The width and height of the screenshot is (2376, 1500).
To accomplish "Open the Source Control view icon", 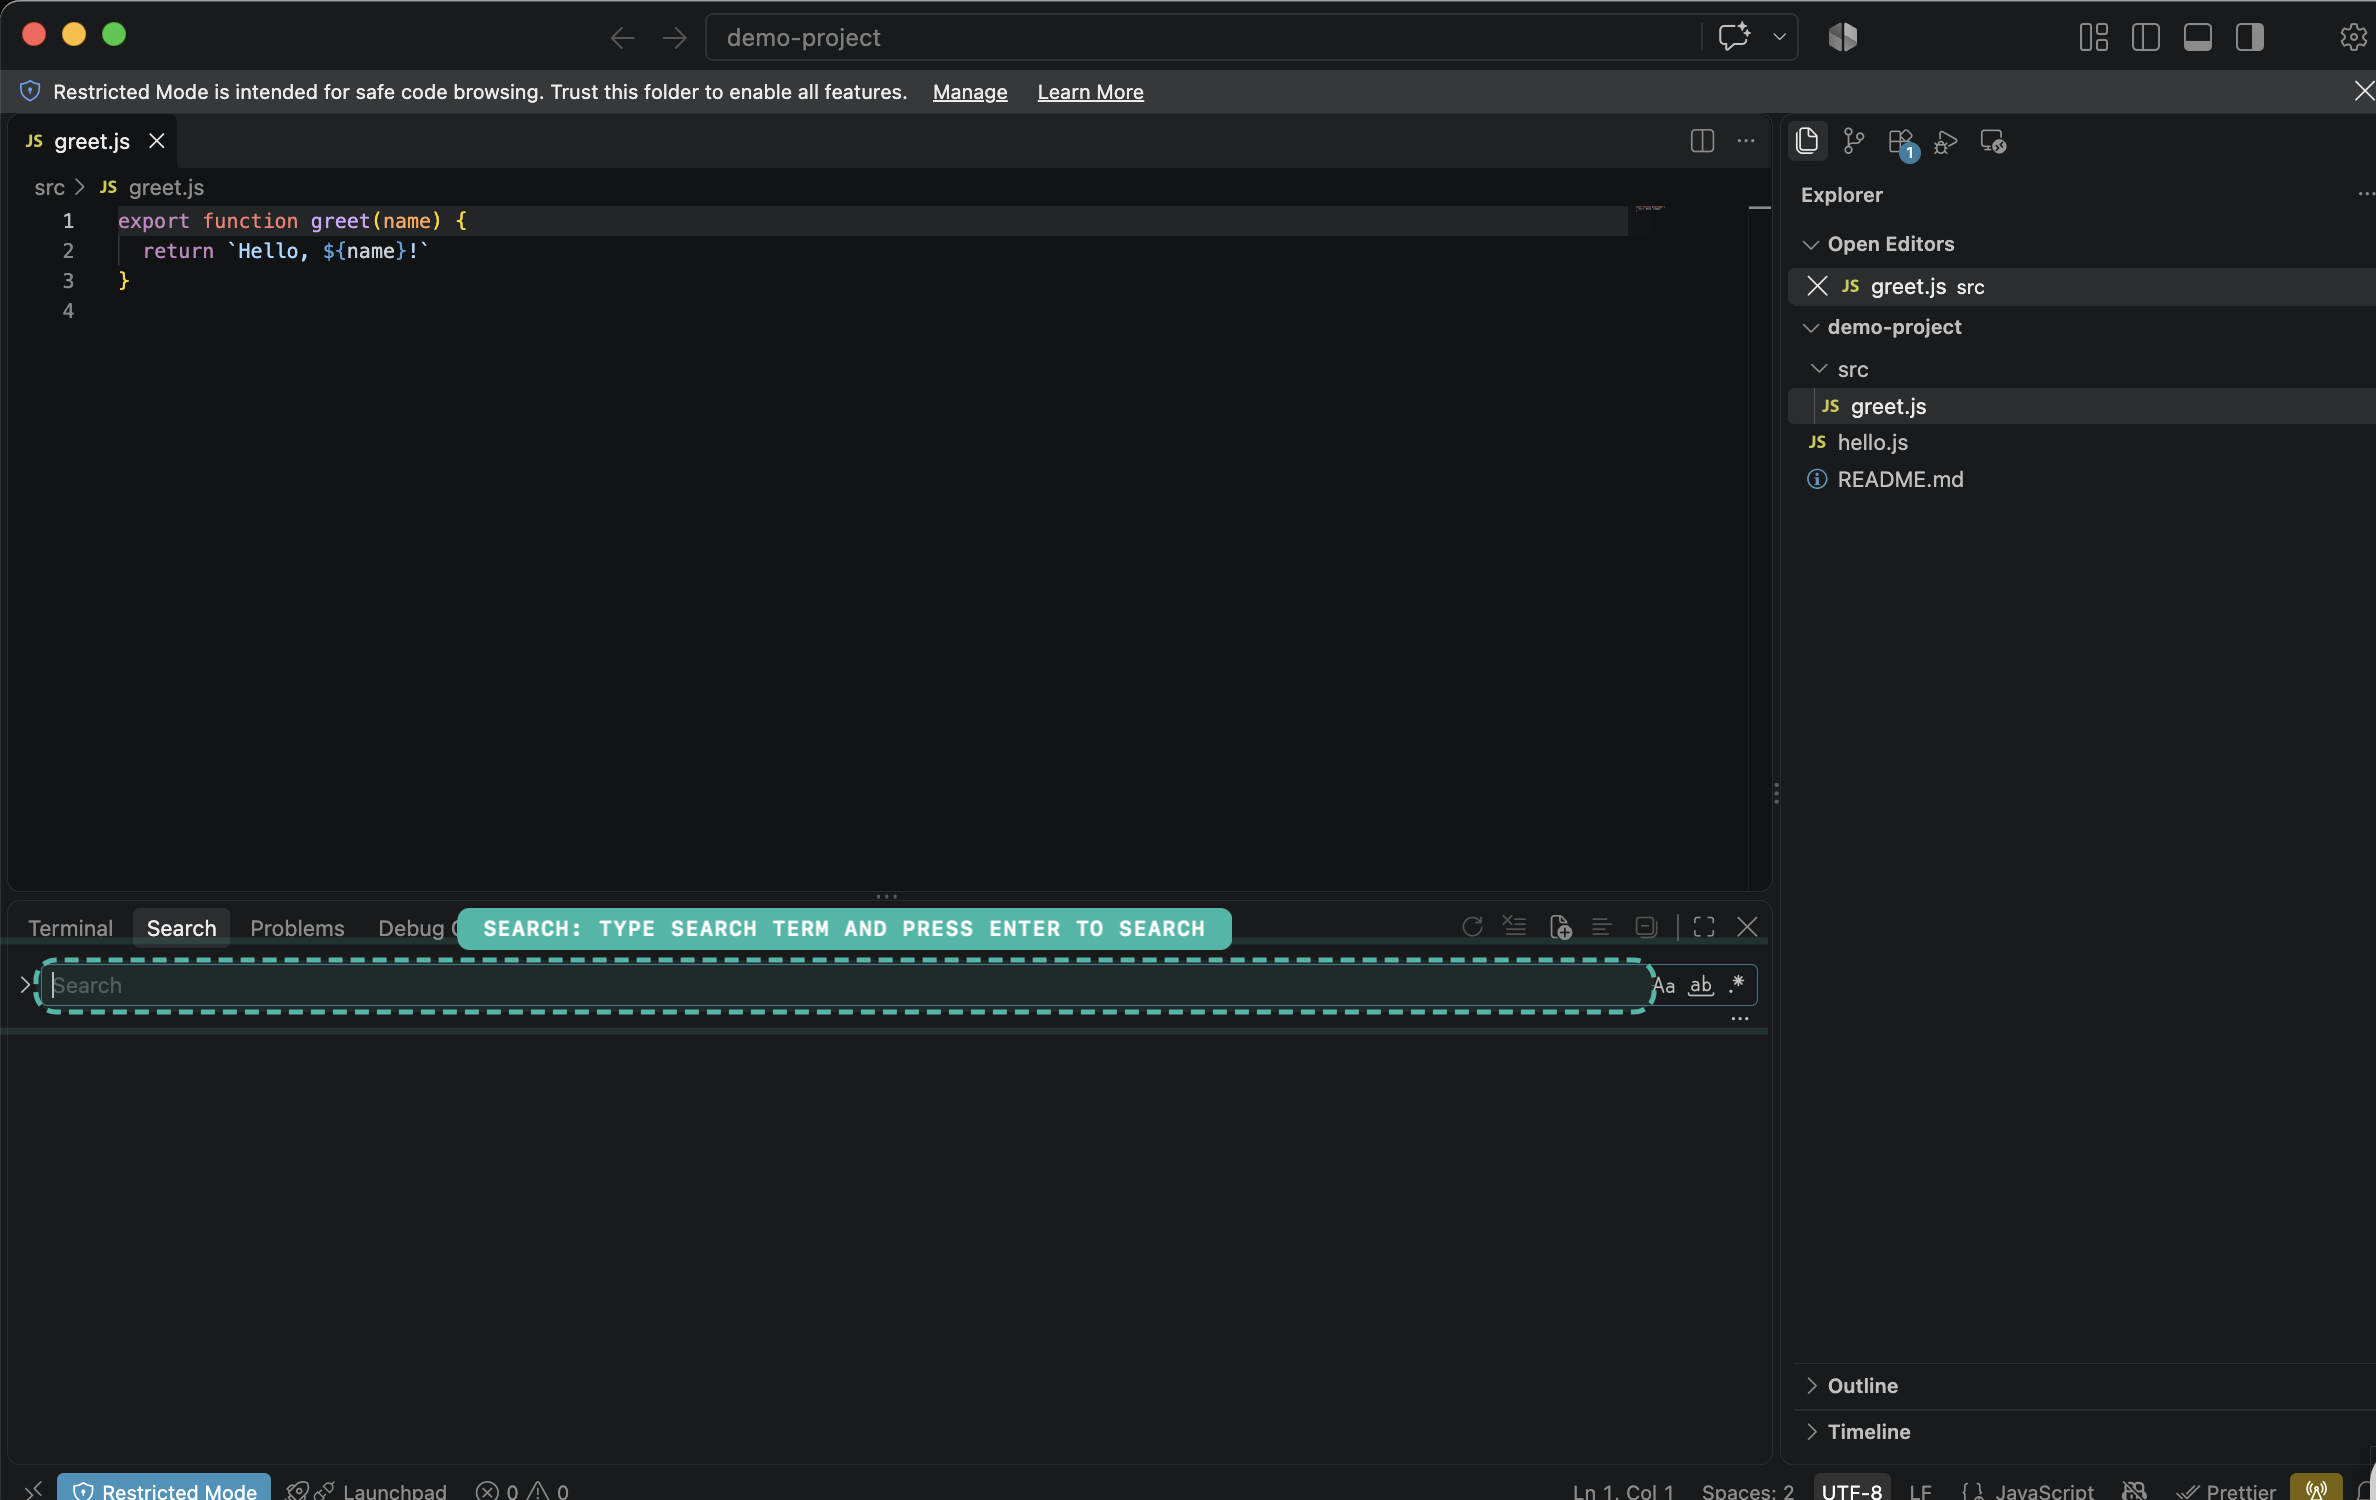I will point(1853,141).
